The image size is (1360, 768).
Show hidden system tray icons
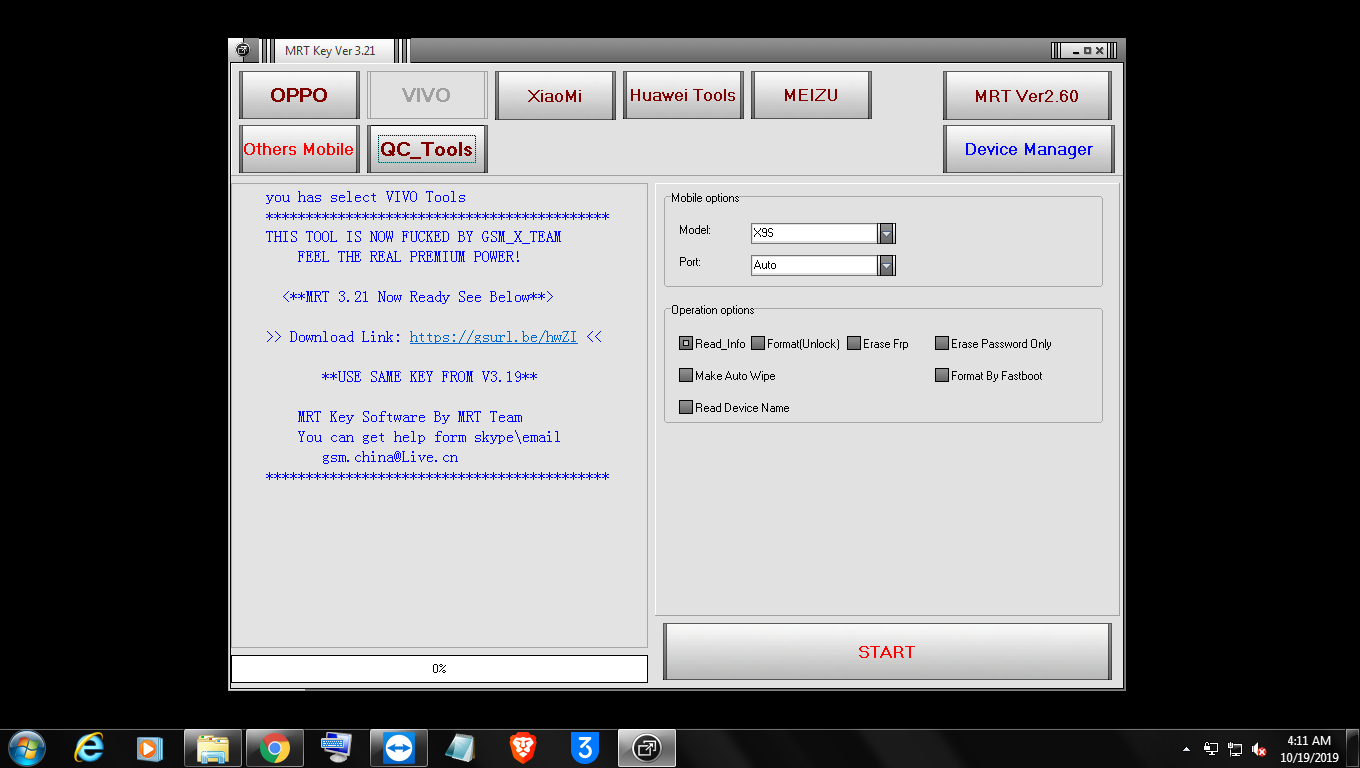point(1186,749)
